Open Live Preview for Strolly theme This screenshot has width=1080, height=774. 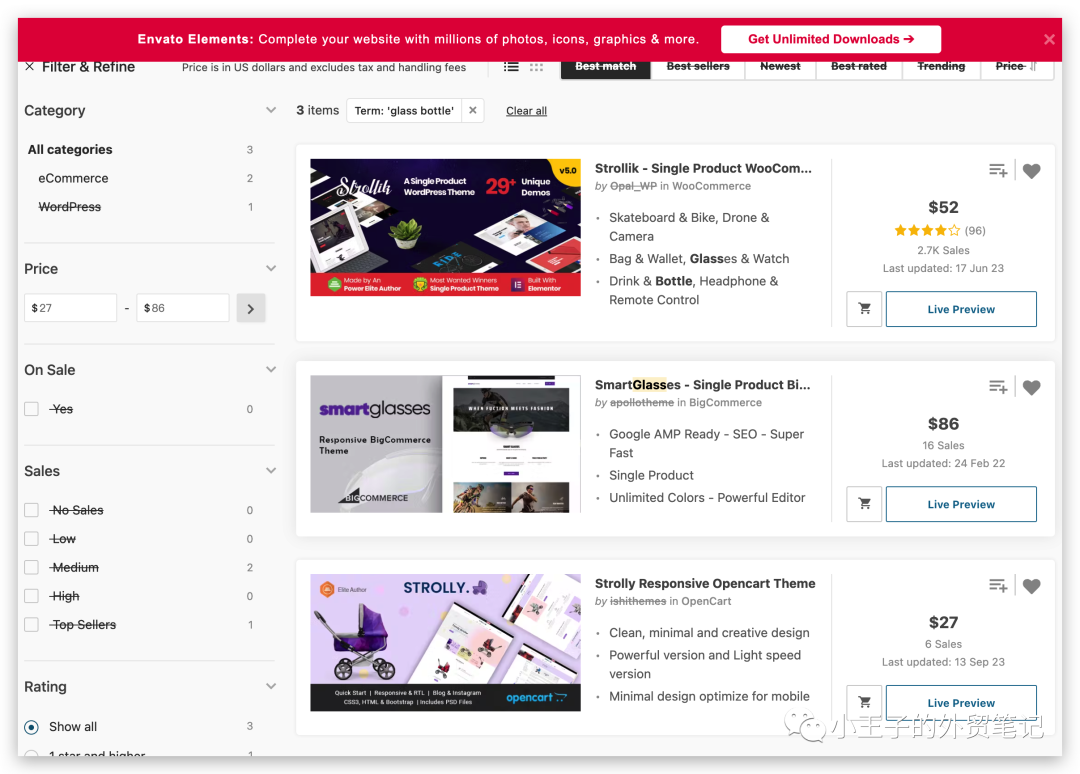pos(961,702)
